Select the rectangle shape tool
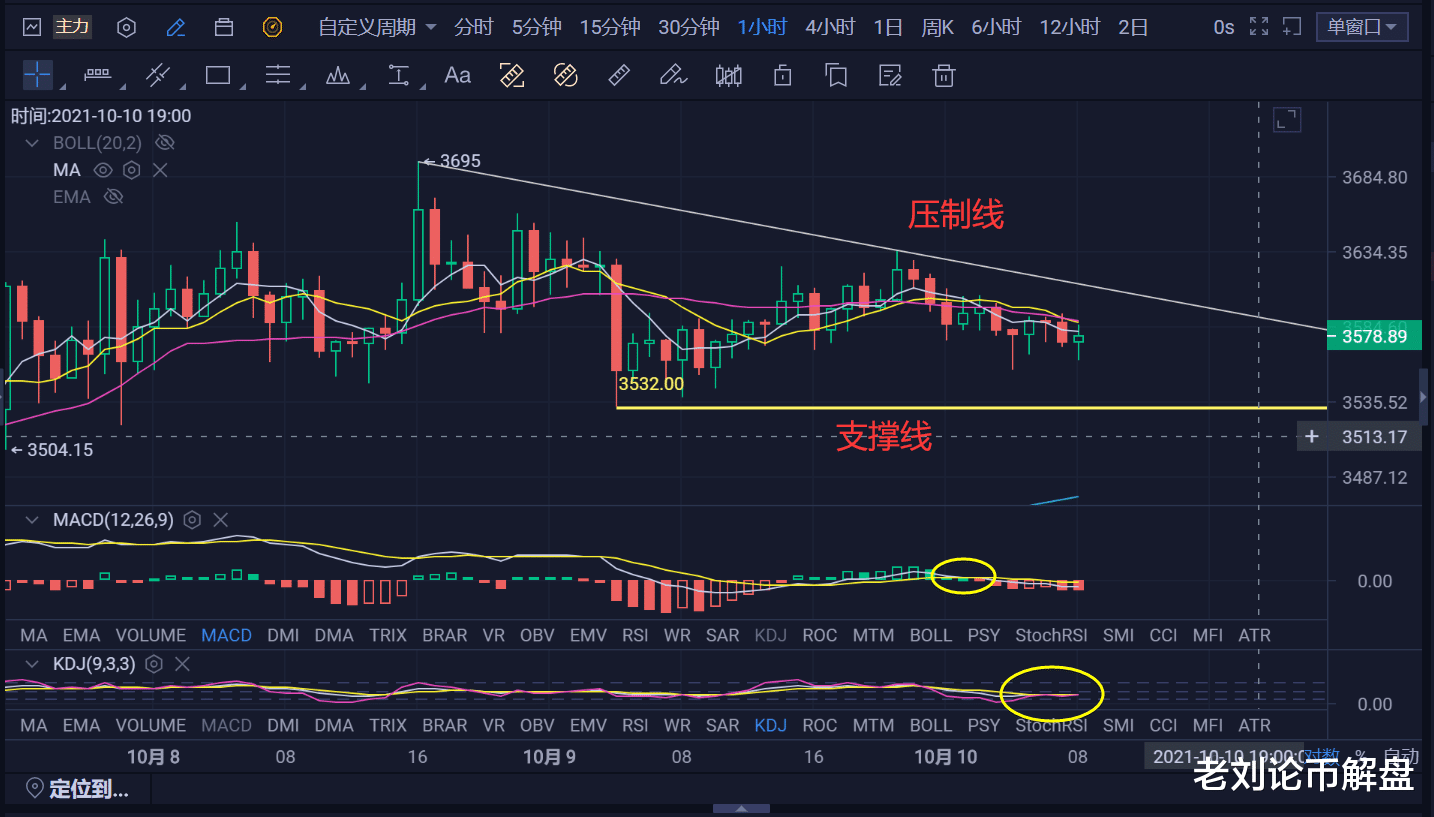The height and width of the screenshot is (817, 1434). (218, 75)
